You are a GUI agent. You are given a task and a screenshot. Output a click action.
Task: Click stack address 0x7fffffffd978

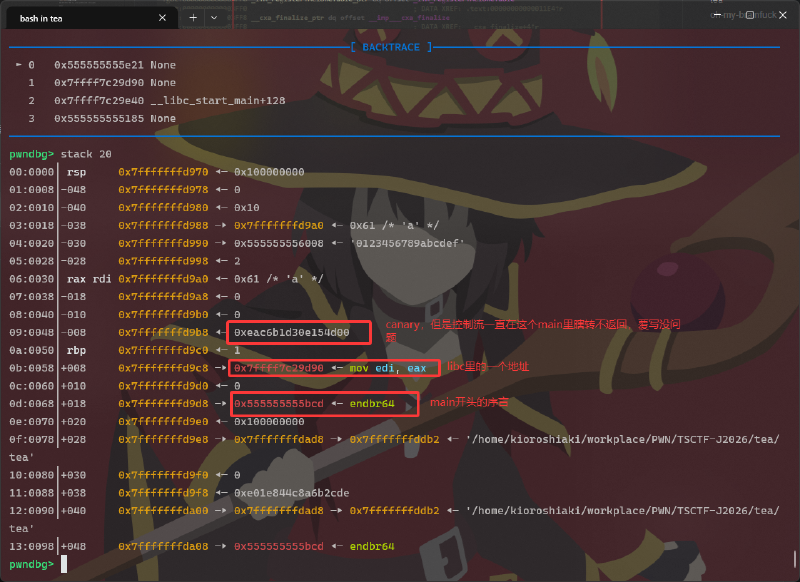tap(163, 190)
